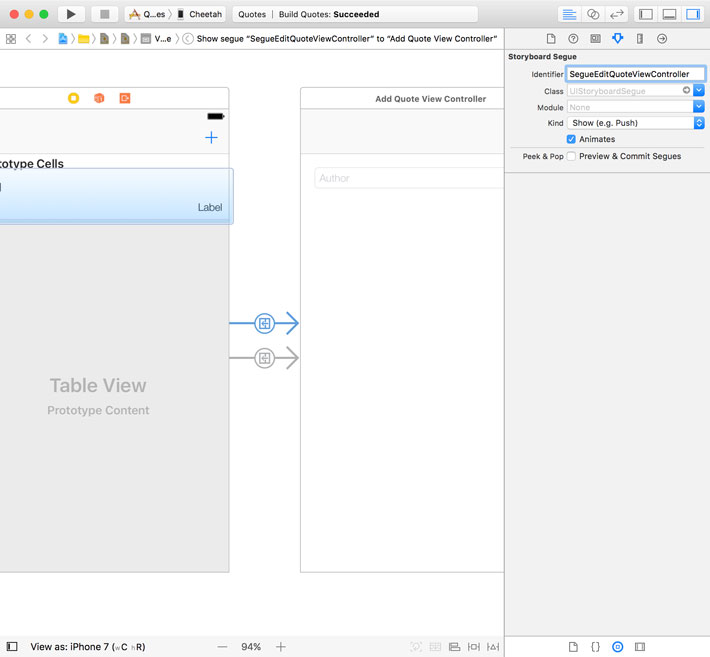Open the Size inspector tab

coord(640,39)
